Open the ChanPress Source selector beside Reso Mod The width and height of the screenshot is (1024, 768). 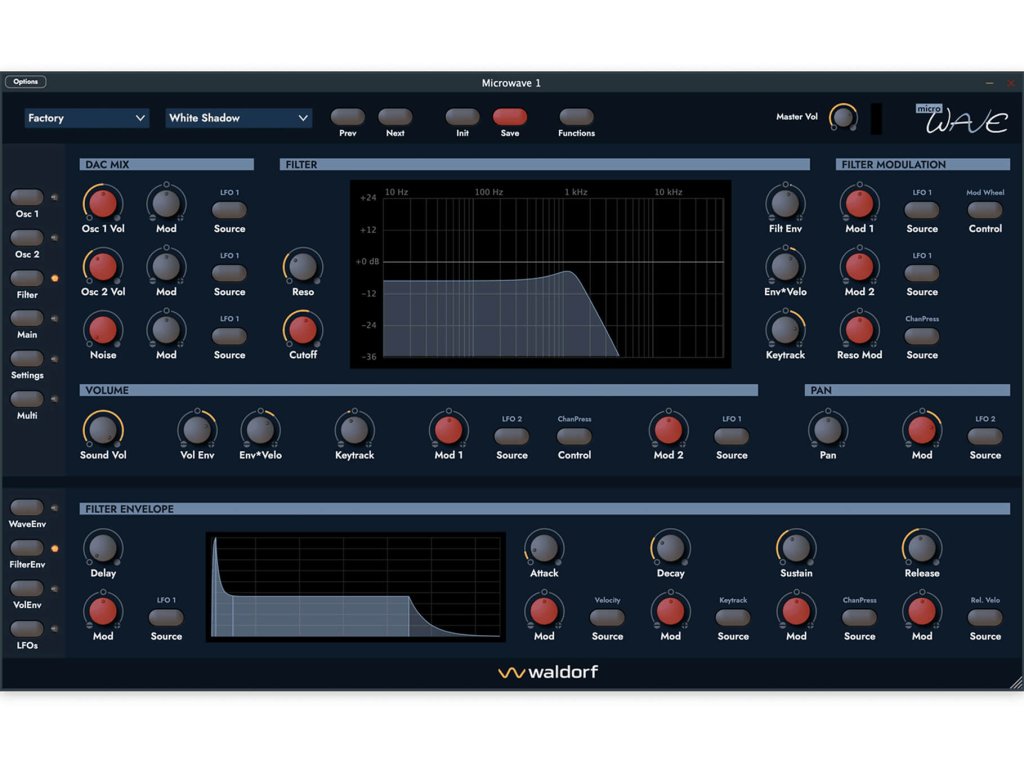coord(921,336)
